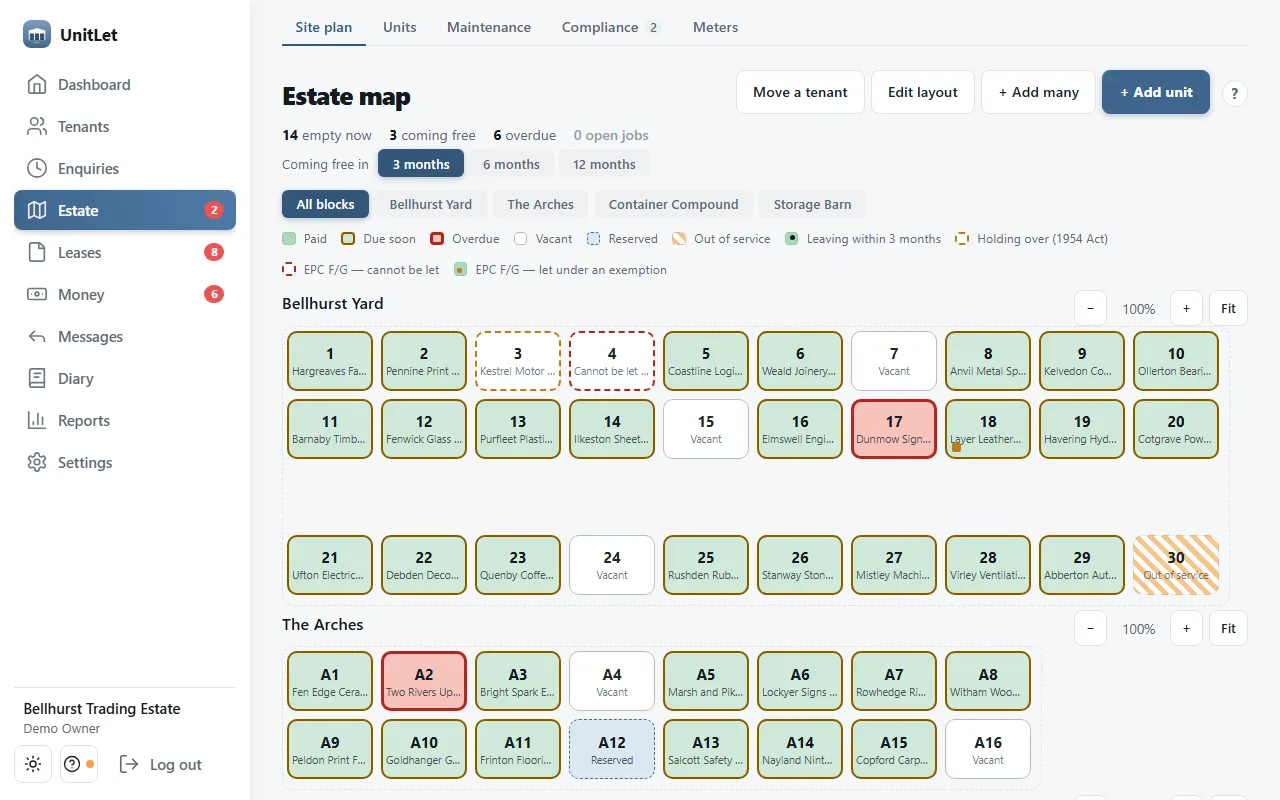Image resolution: width=1280 pixels, height=800 pixels.
Task: Filter map to Storage Barn block
Action: click(x=812, y=204)
